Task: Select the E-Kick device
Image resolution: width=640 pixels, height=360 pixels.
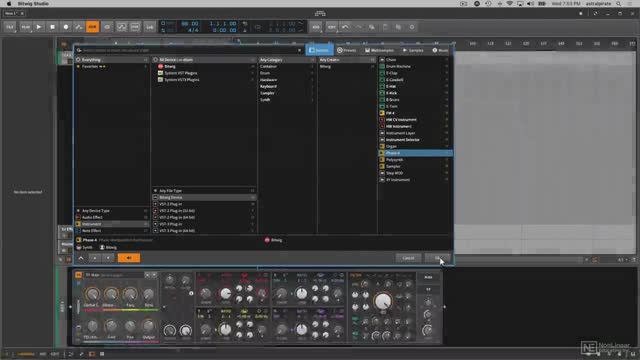Action: pos(415,93)
